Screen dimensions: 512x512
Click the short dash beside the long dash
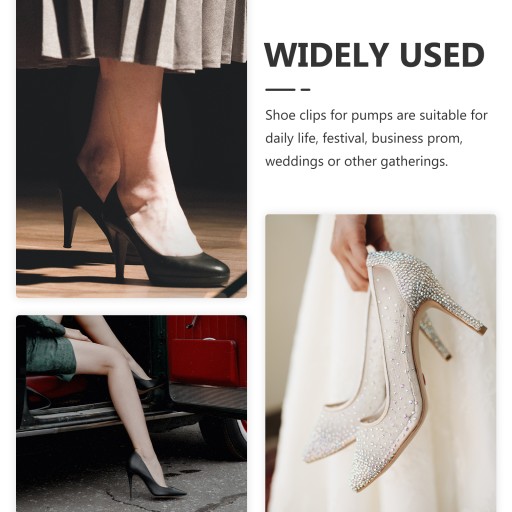306,89
